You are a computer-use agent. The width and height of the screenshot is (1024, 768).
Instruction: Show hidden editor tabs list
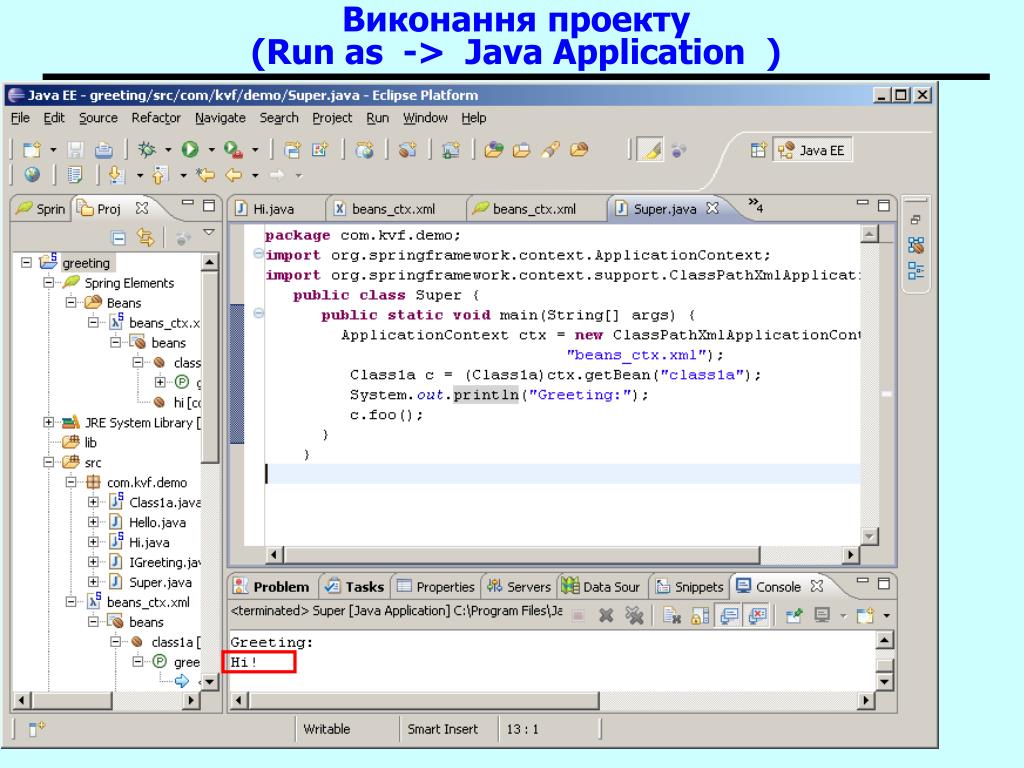pos(756,204)
